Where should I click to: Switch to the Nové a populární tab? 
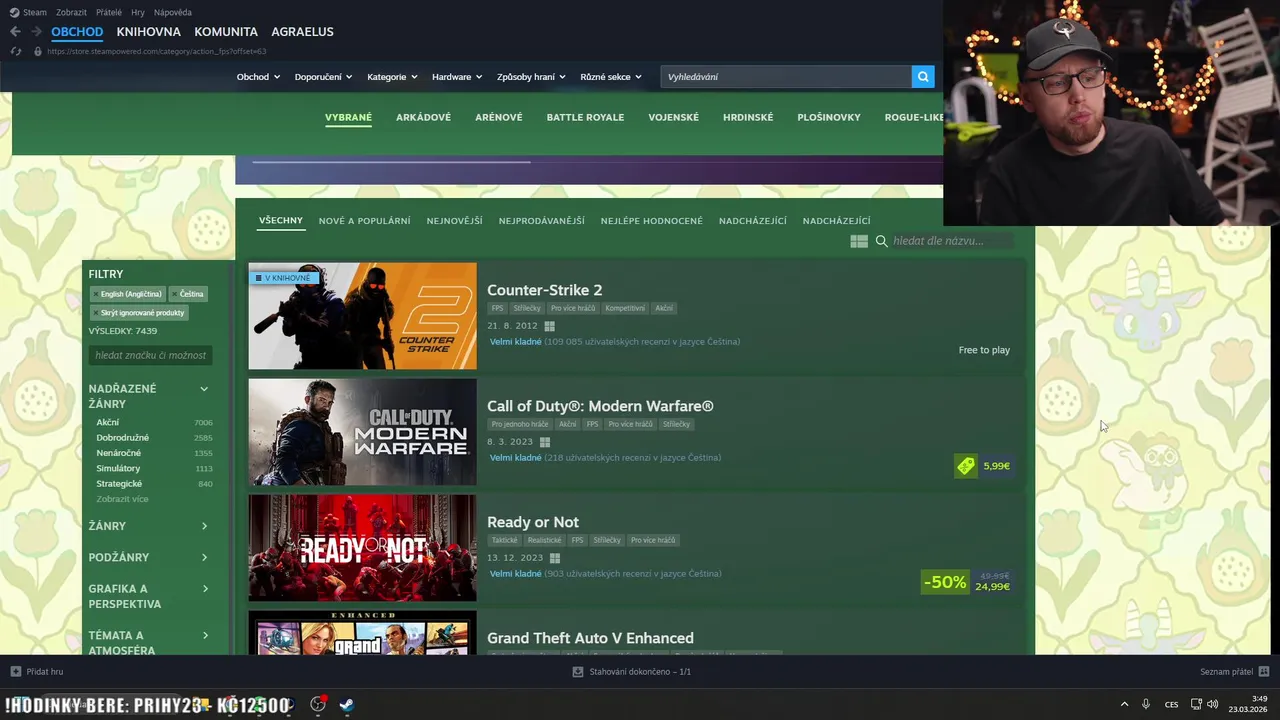tap(364, 221)
